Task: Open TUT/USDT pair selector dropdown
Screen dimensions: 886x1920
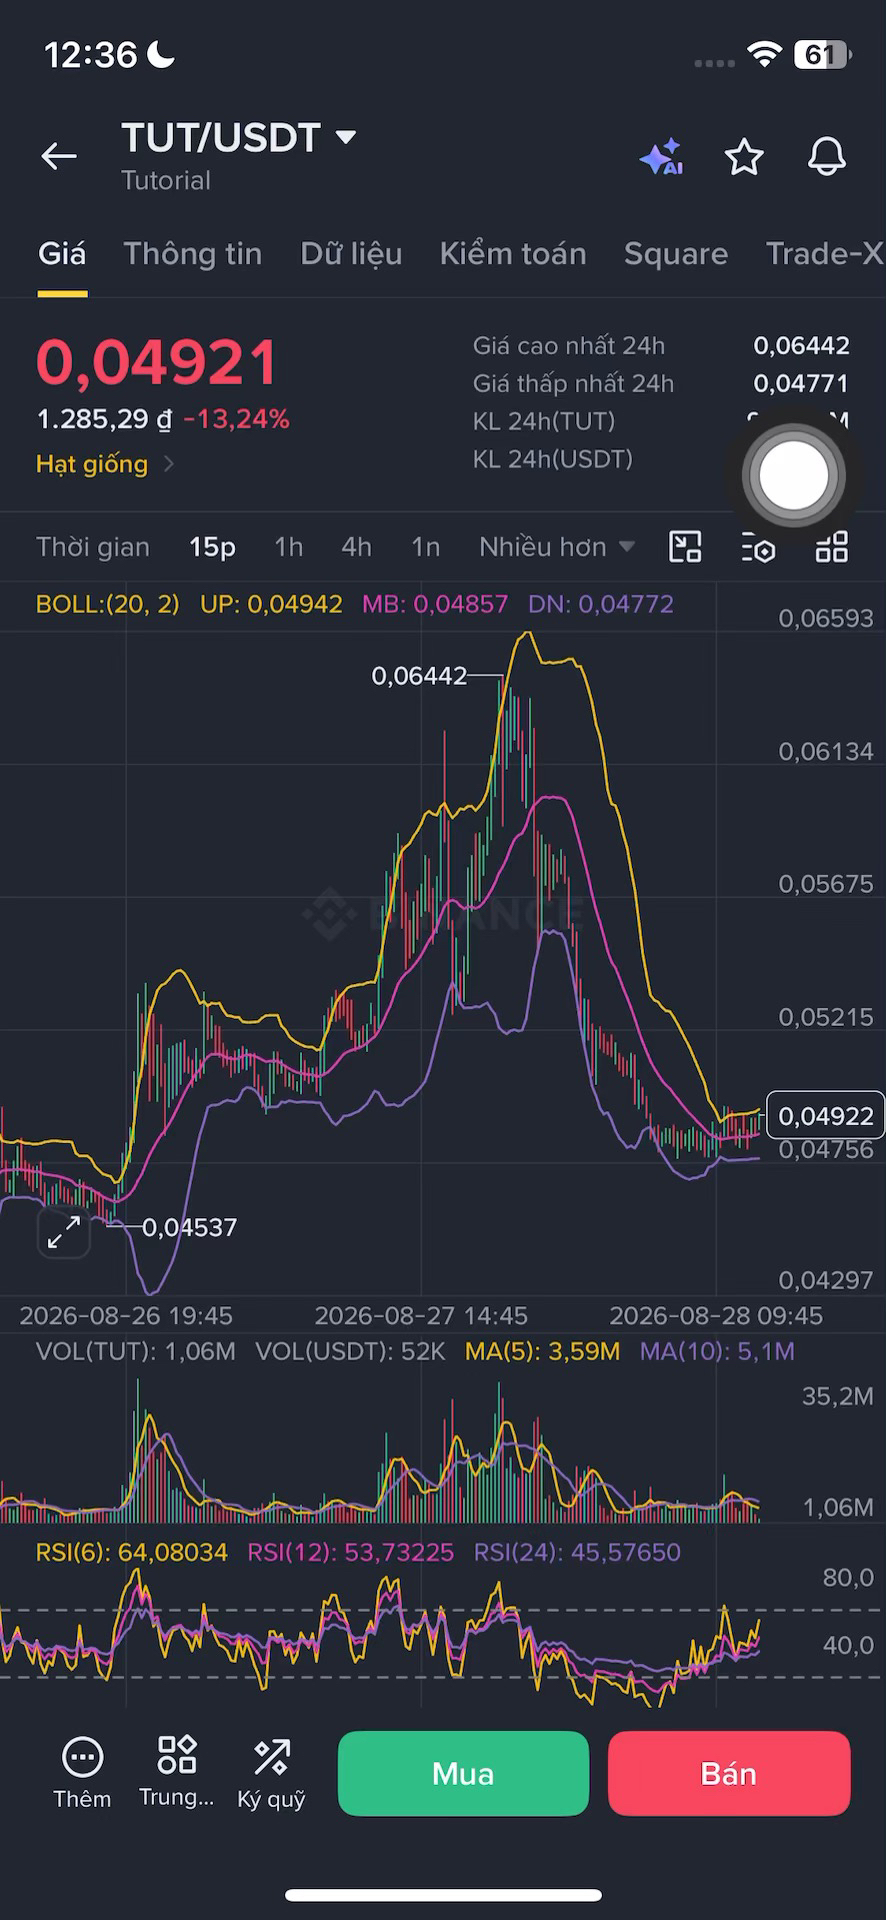Action: 239,138
